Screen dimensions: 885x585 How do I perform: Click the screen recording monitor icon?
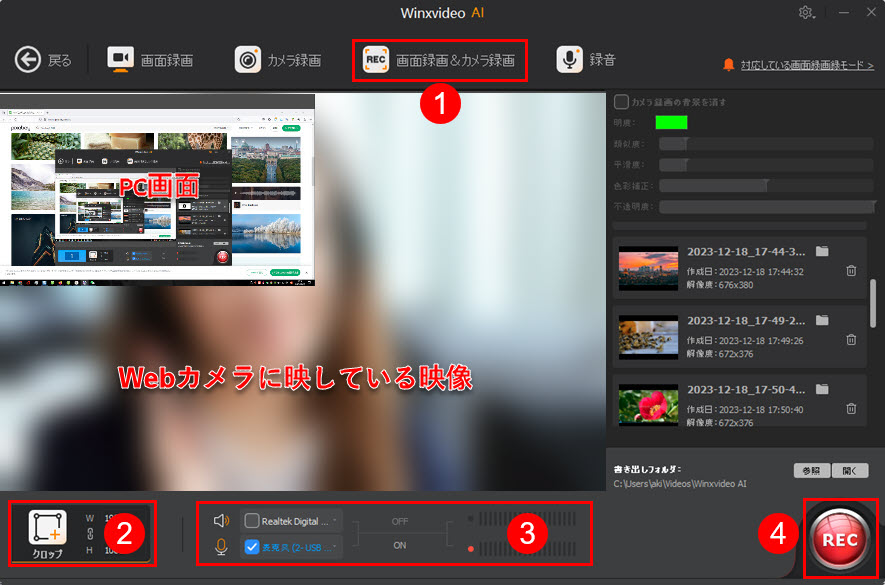tap(120, 59)
